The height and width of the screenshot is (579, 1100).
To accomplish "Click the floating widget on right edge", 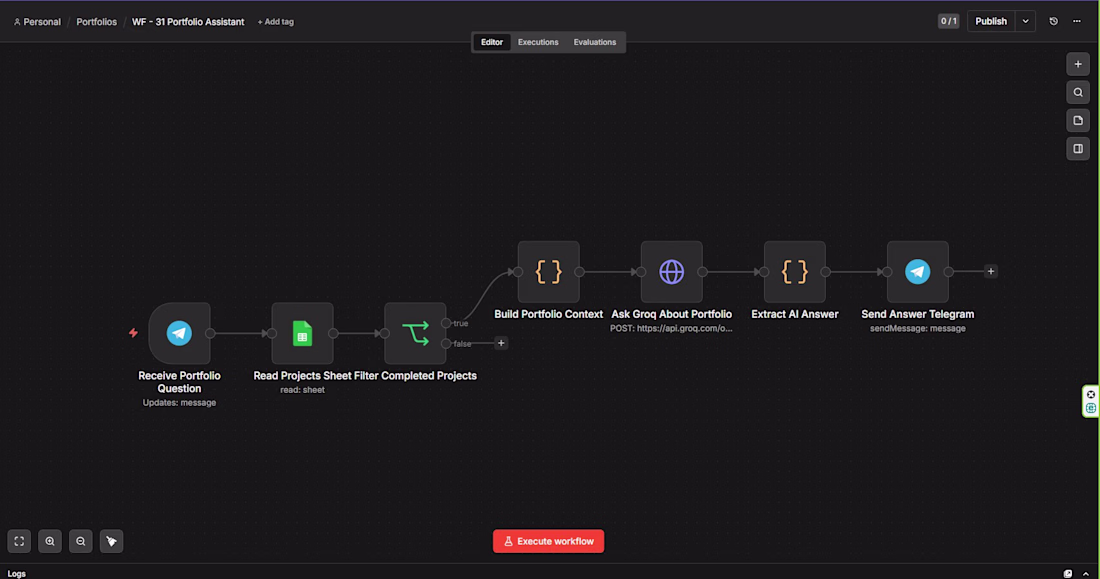I will (1091, 401).
